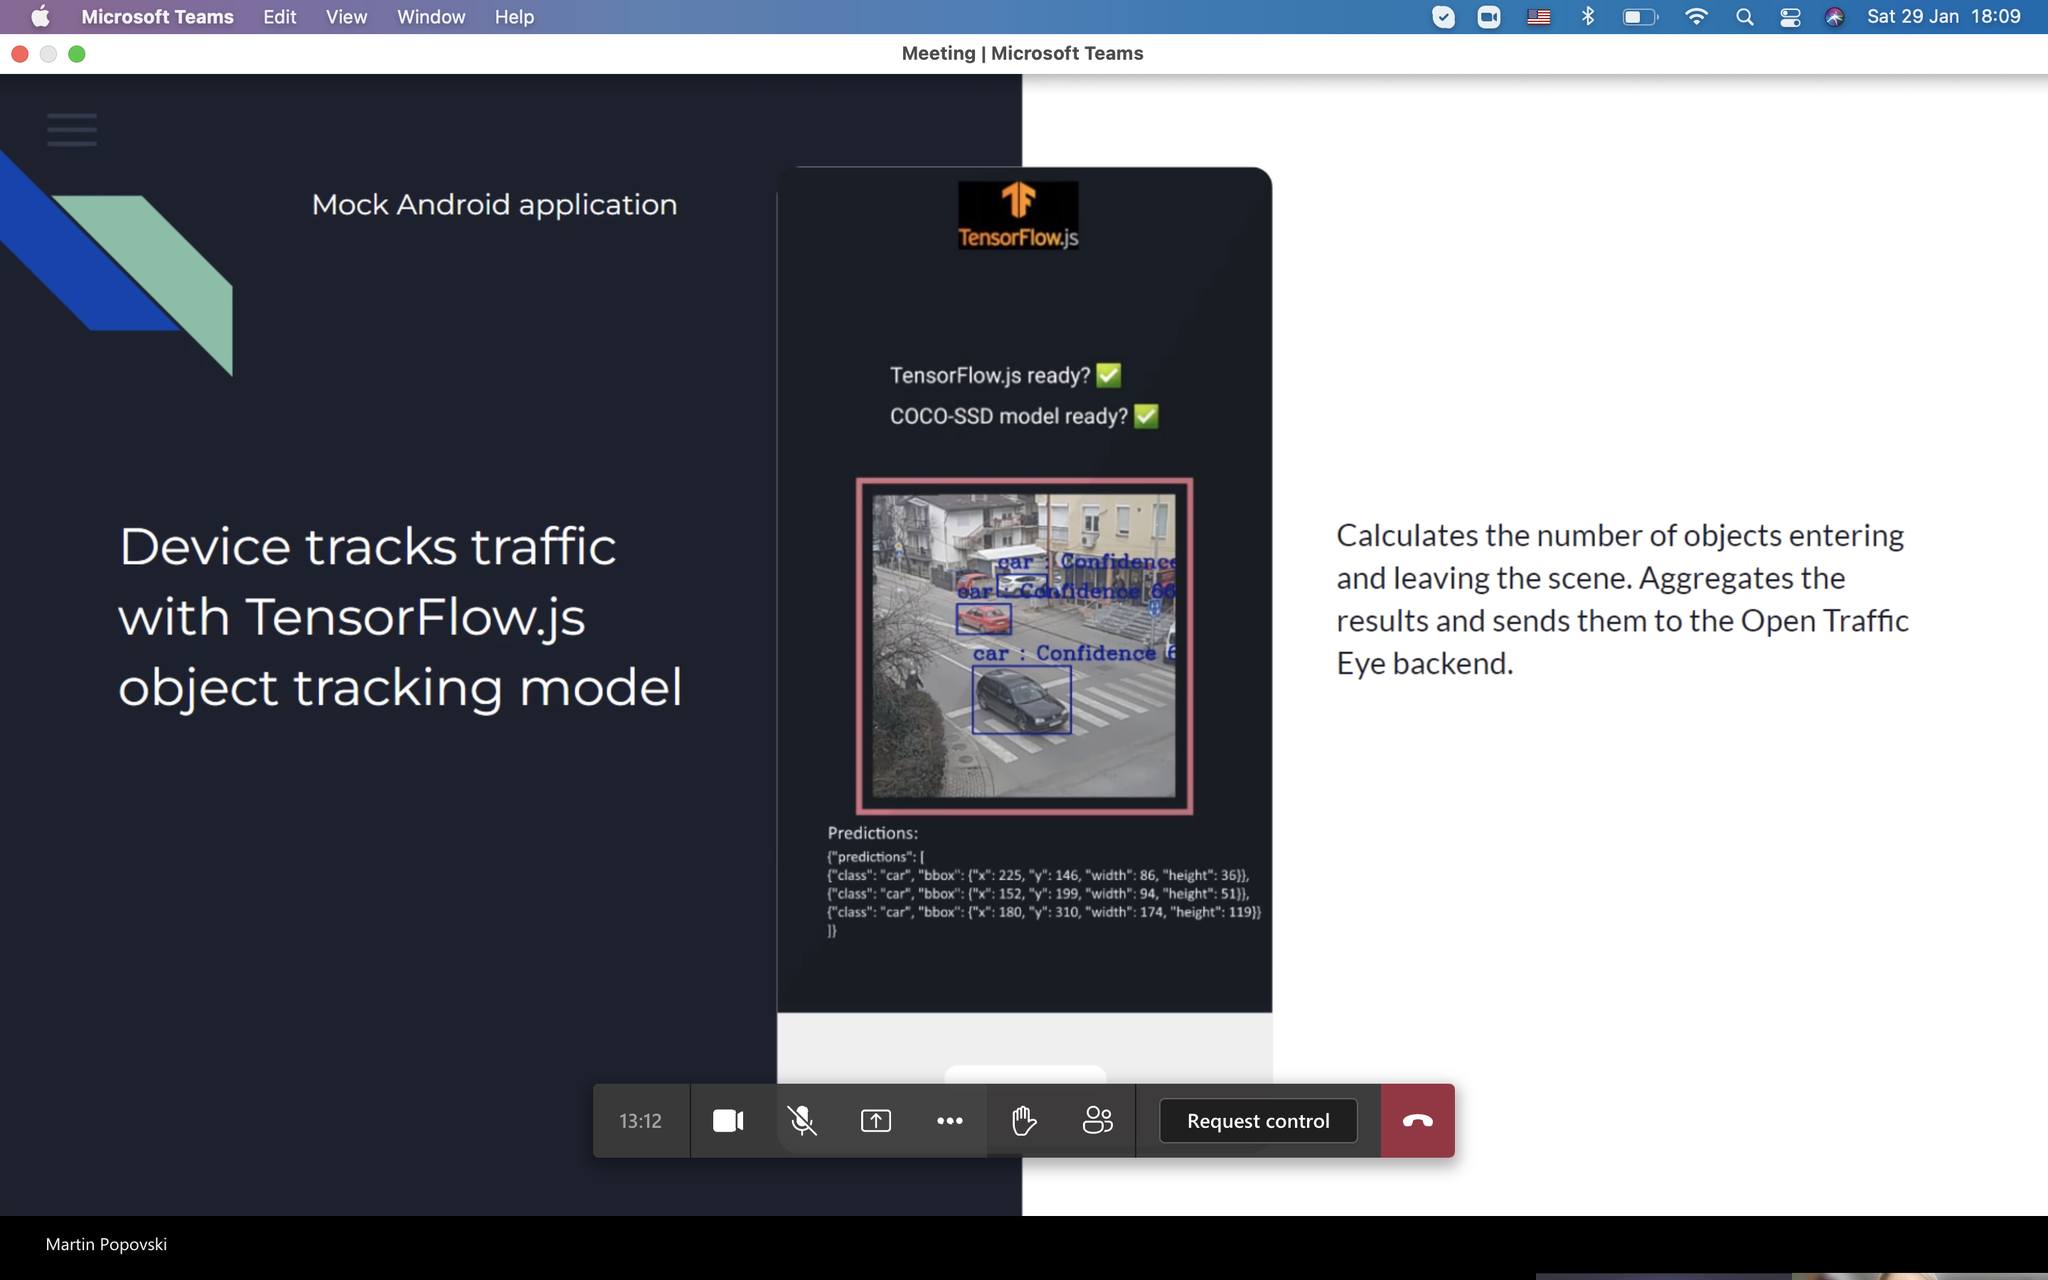The width and height of the screenshot is (2048, 1280).
Task: Hang up the call
Action: pyautogui.click(x=1417, y=1120)
